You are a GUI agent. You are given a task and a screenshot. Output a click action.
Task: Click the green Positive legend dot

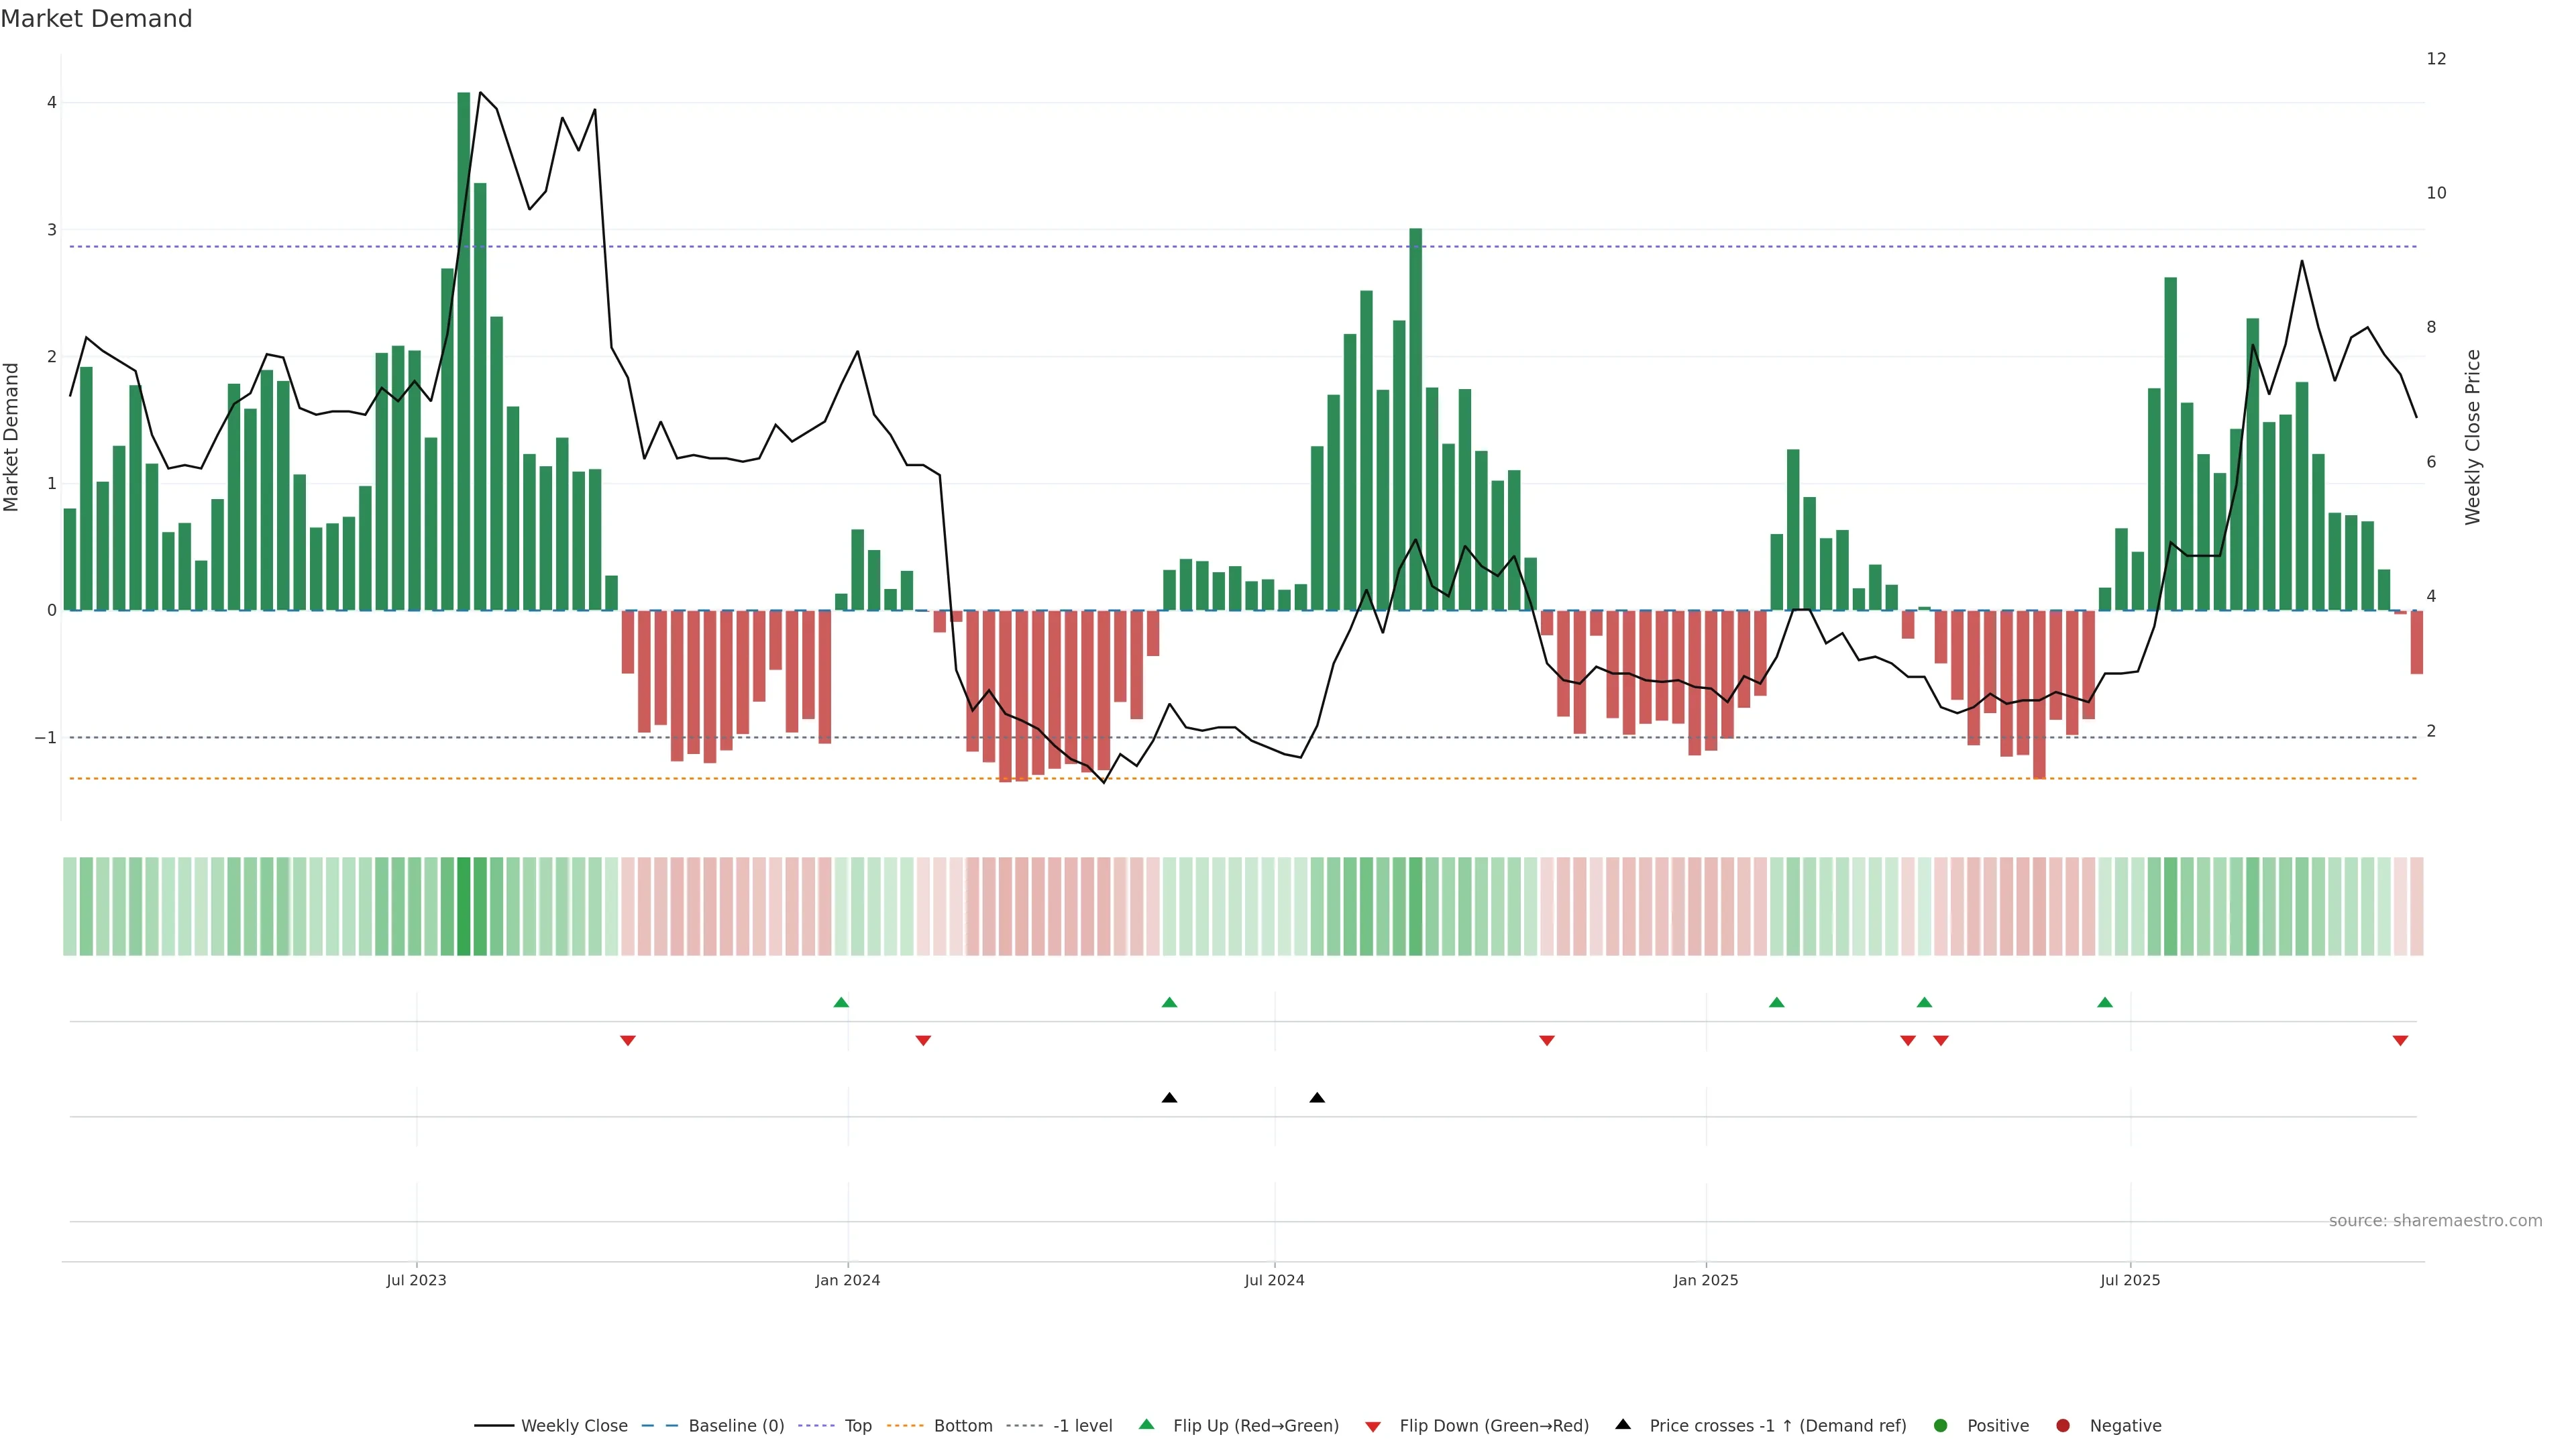[1940, 1425]
